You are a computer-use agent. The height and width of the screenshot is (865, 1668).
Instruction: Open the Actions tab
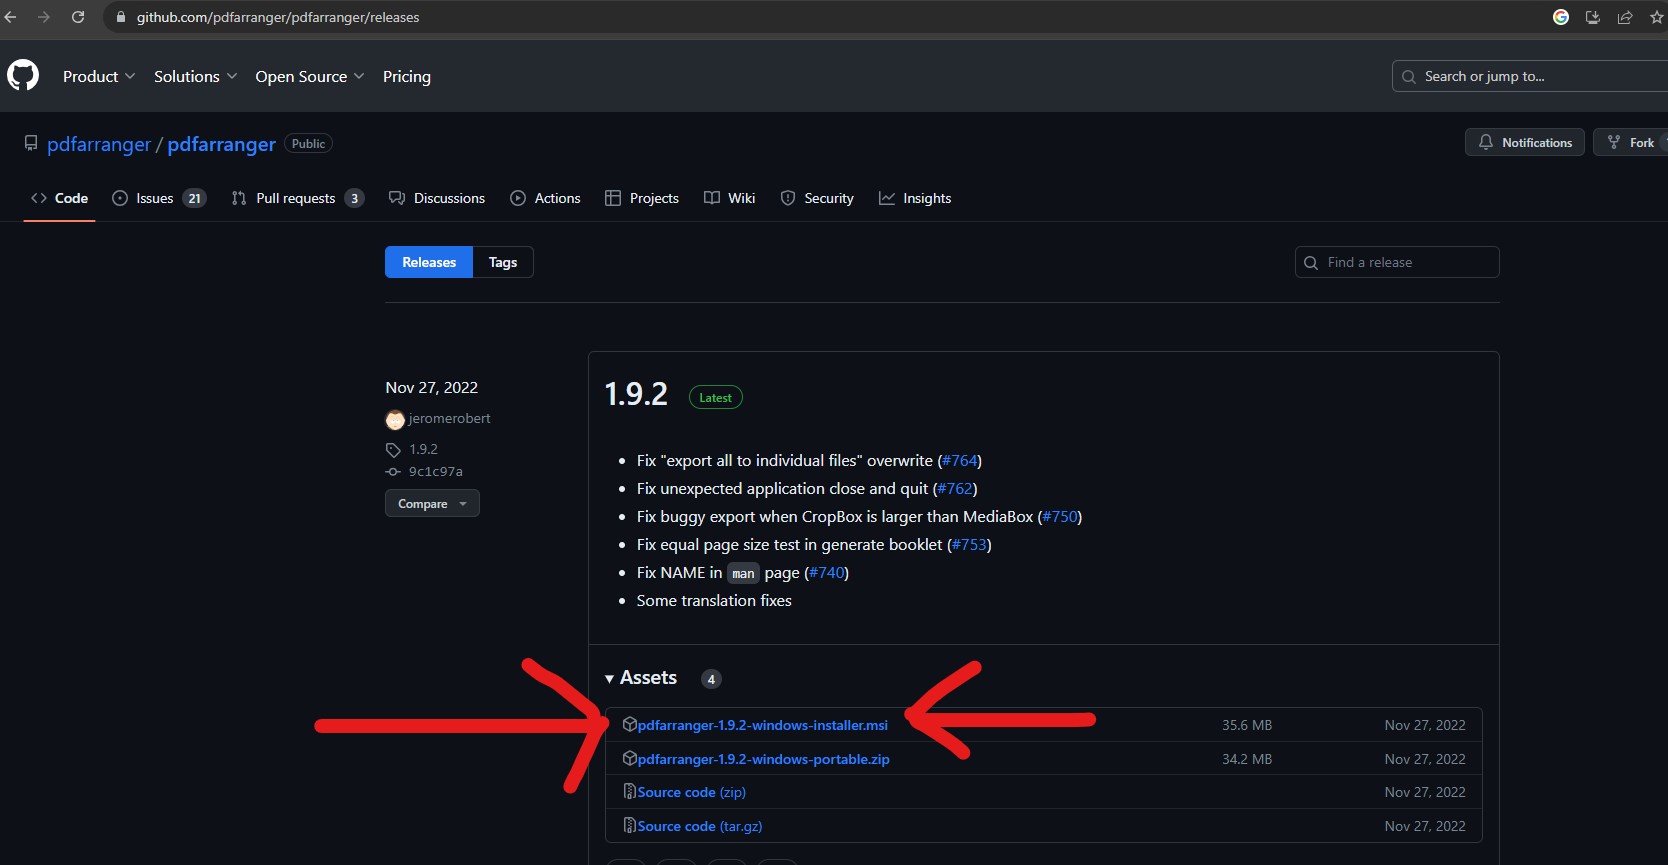pyautogui.click(x=545, y=198)
